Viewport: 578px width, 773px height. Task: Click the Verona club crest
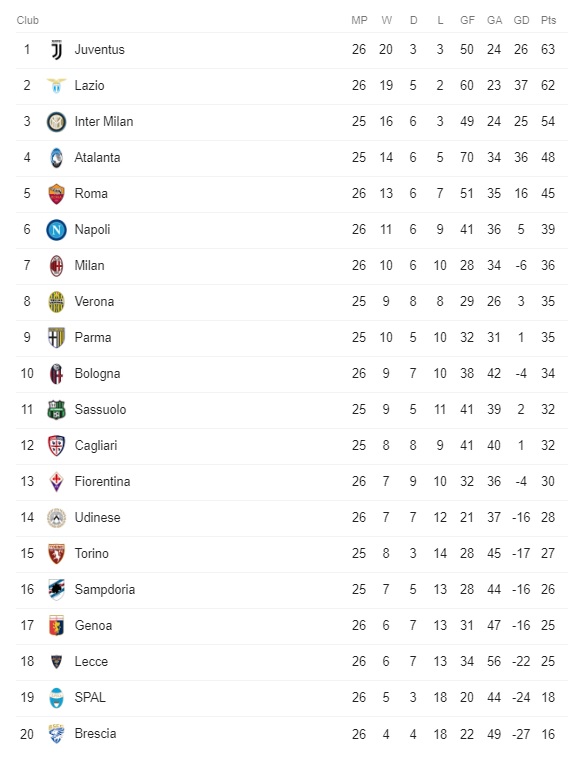click(56, 302)
